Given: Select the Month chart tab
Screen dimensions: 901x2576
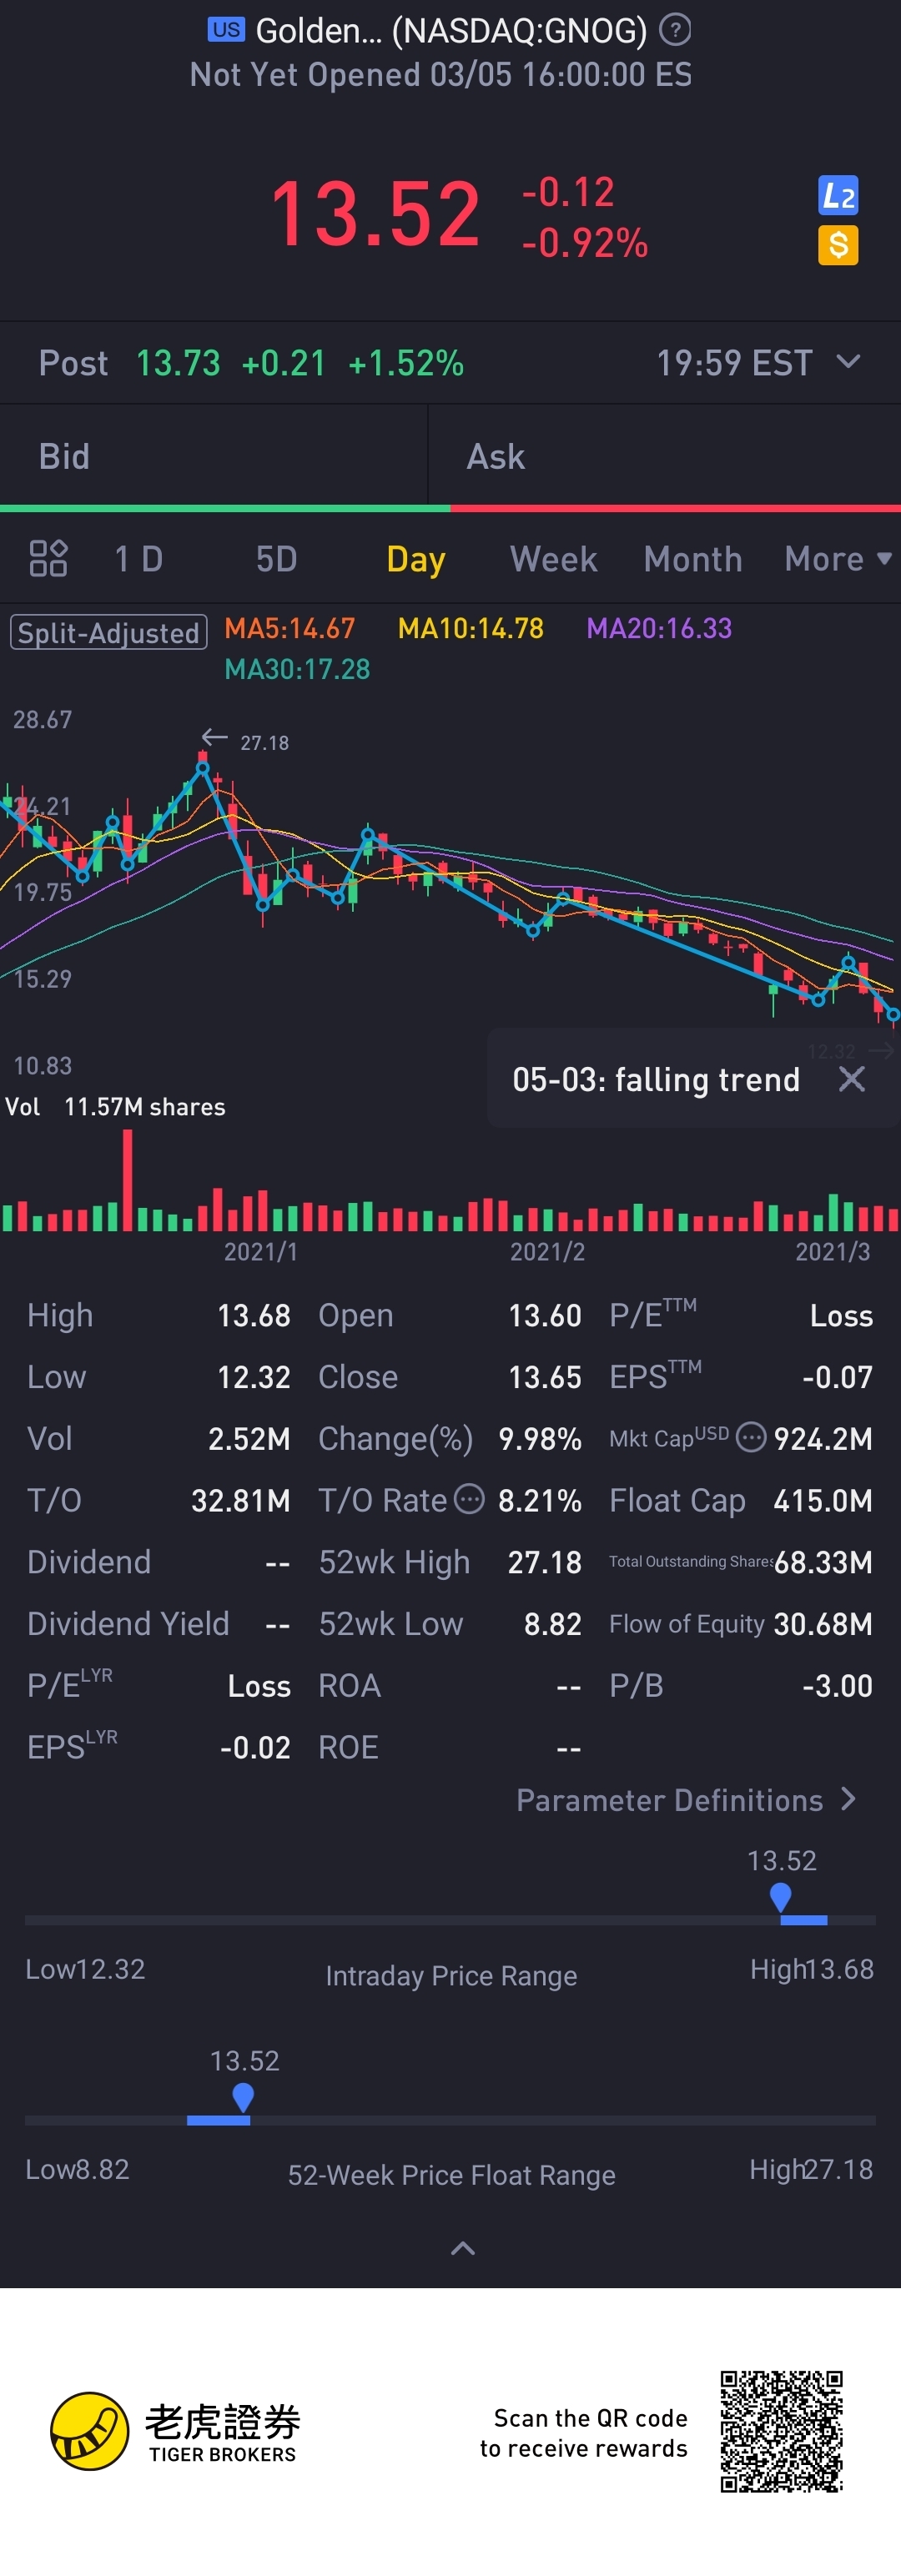Looking at the screenshot, I should click(x=693, y=559).
